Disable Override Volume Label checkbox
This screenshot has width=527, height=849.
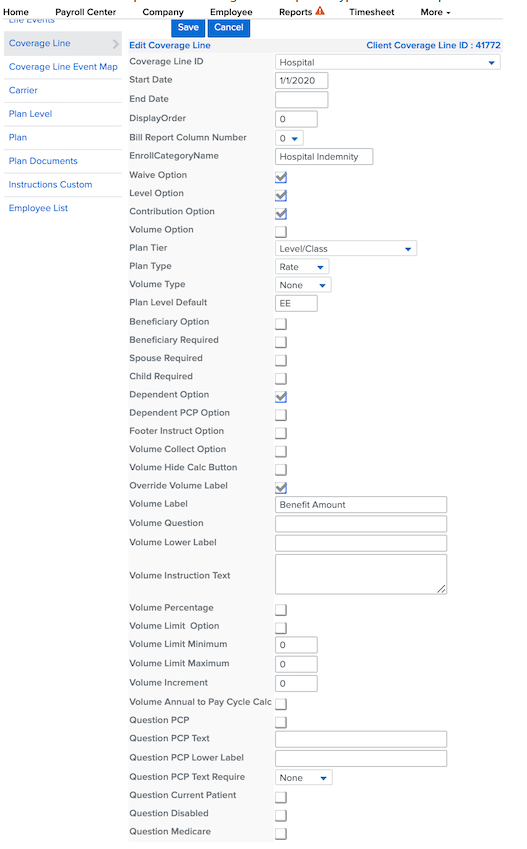pos(281,487)
